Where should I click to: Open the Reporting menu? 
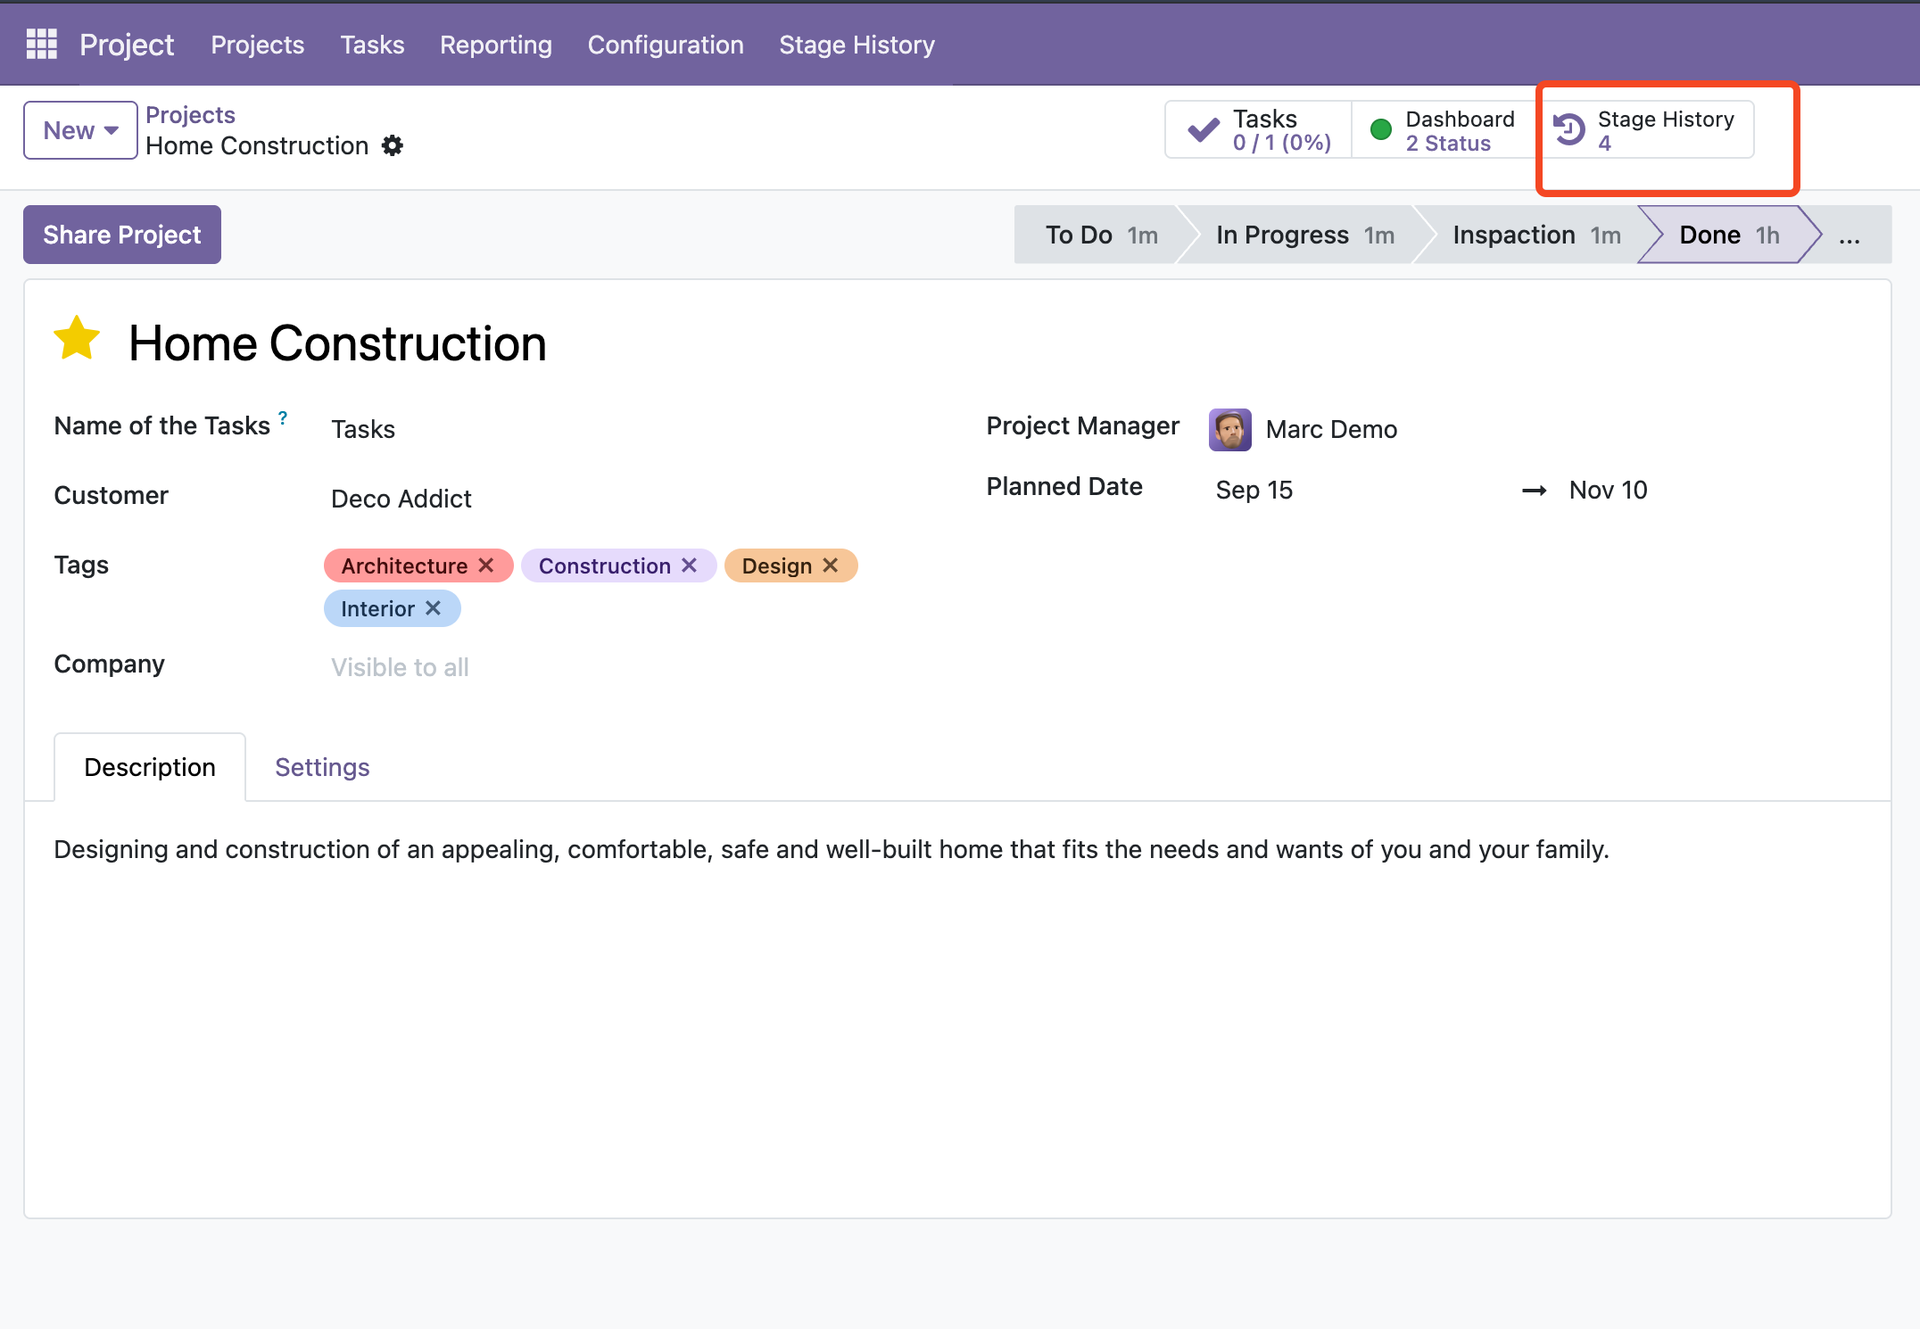tap(496, 44)
